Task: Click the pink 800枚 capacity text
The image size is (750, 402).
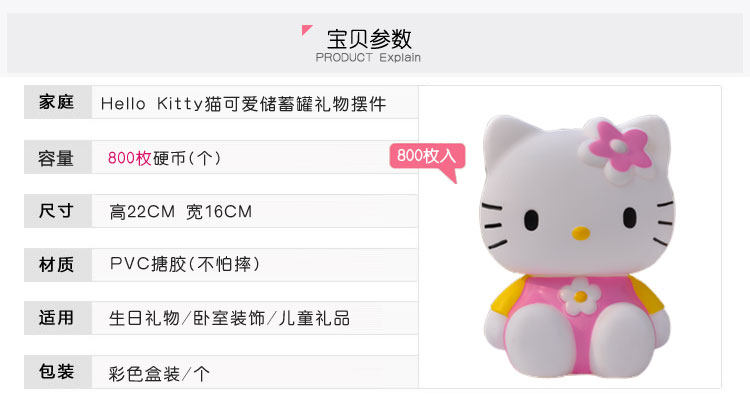Action: click(130, 158)
